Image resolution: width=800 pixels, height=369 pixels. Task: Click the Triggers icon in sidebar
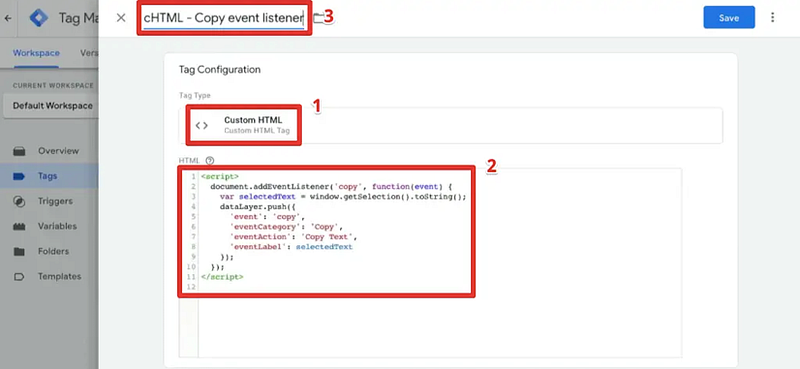[x=19, y=201]
